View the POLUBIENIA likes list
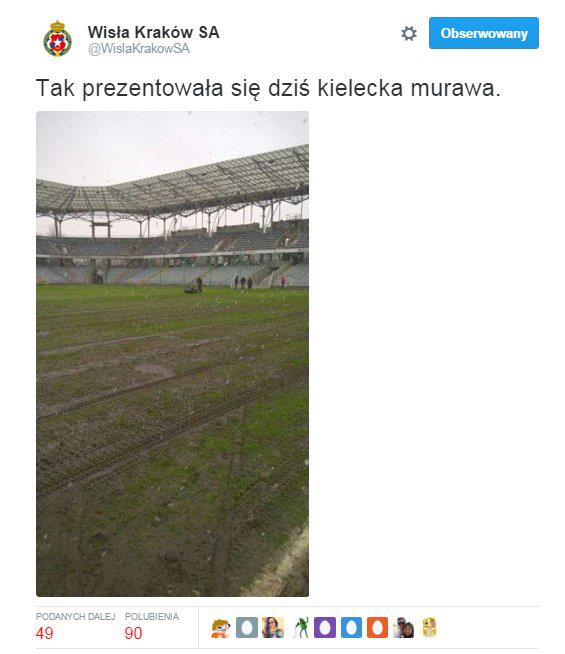This screenshot has height=654, width=565. pyautogui.click(x=152, y=616)
